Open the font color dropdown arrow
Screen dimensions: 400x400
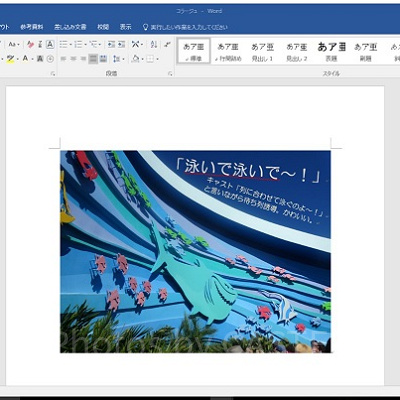pyautogui.click(x=32, y=59)
